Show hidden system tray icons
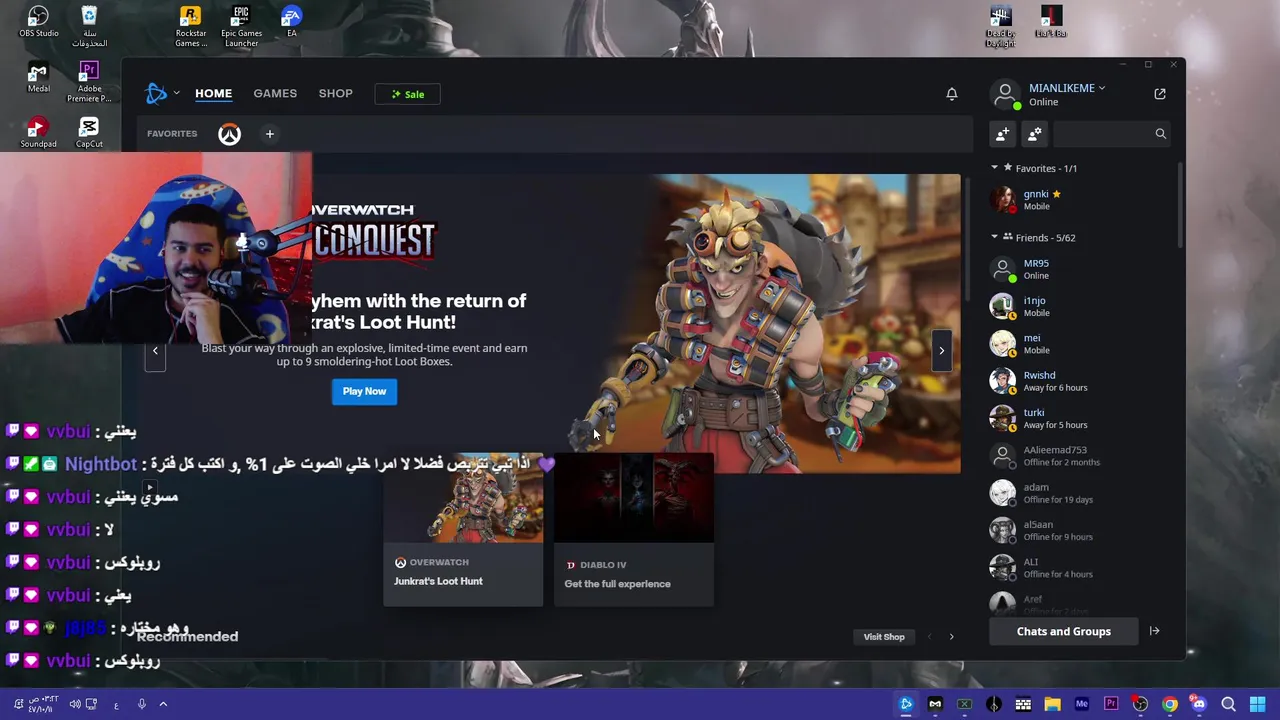The width and height of the screenshot is (1280, 720). coord(163,704)
